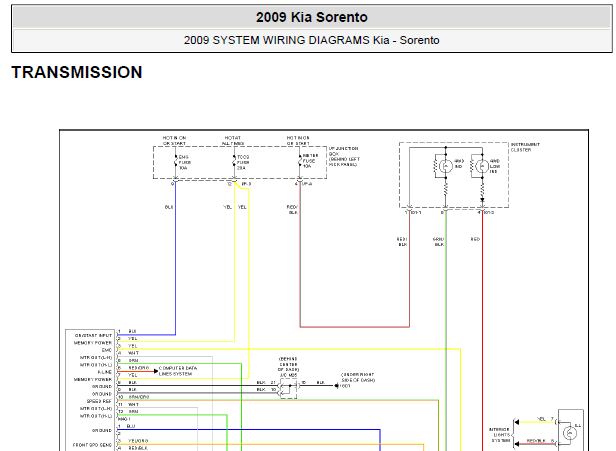This screenshot has height=451, width=616.
Task: Click the I/P JUNCTION BOX label
Action: tap(344, 156)
